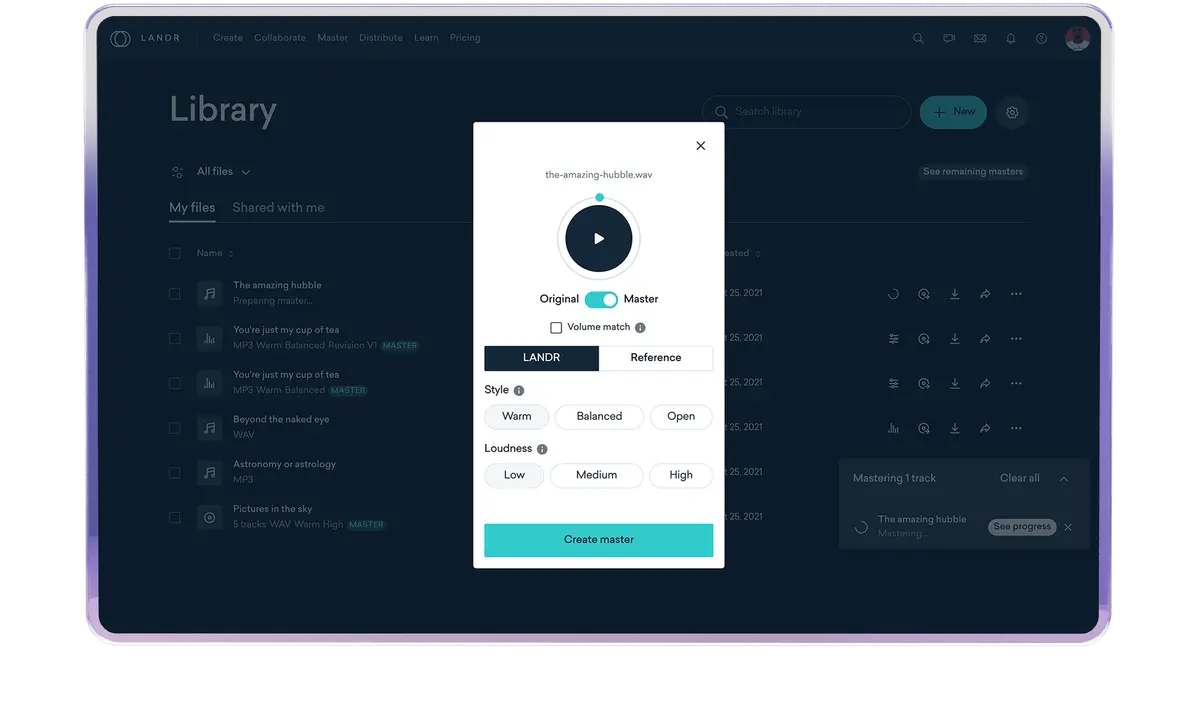Select checkbox for Astronomy or astrology
Viewport: 1200px width, 724px height.
pos(175,473)
